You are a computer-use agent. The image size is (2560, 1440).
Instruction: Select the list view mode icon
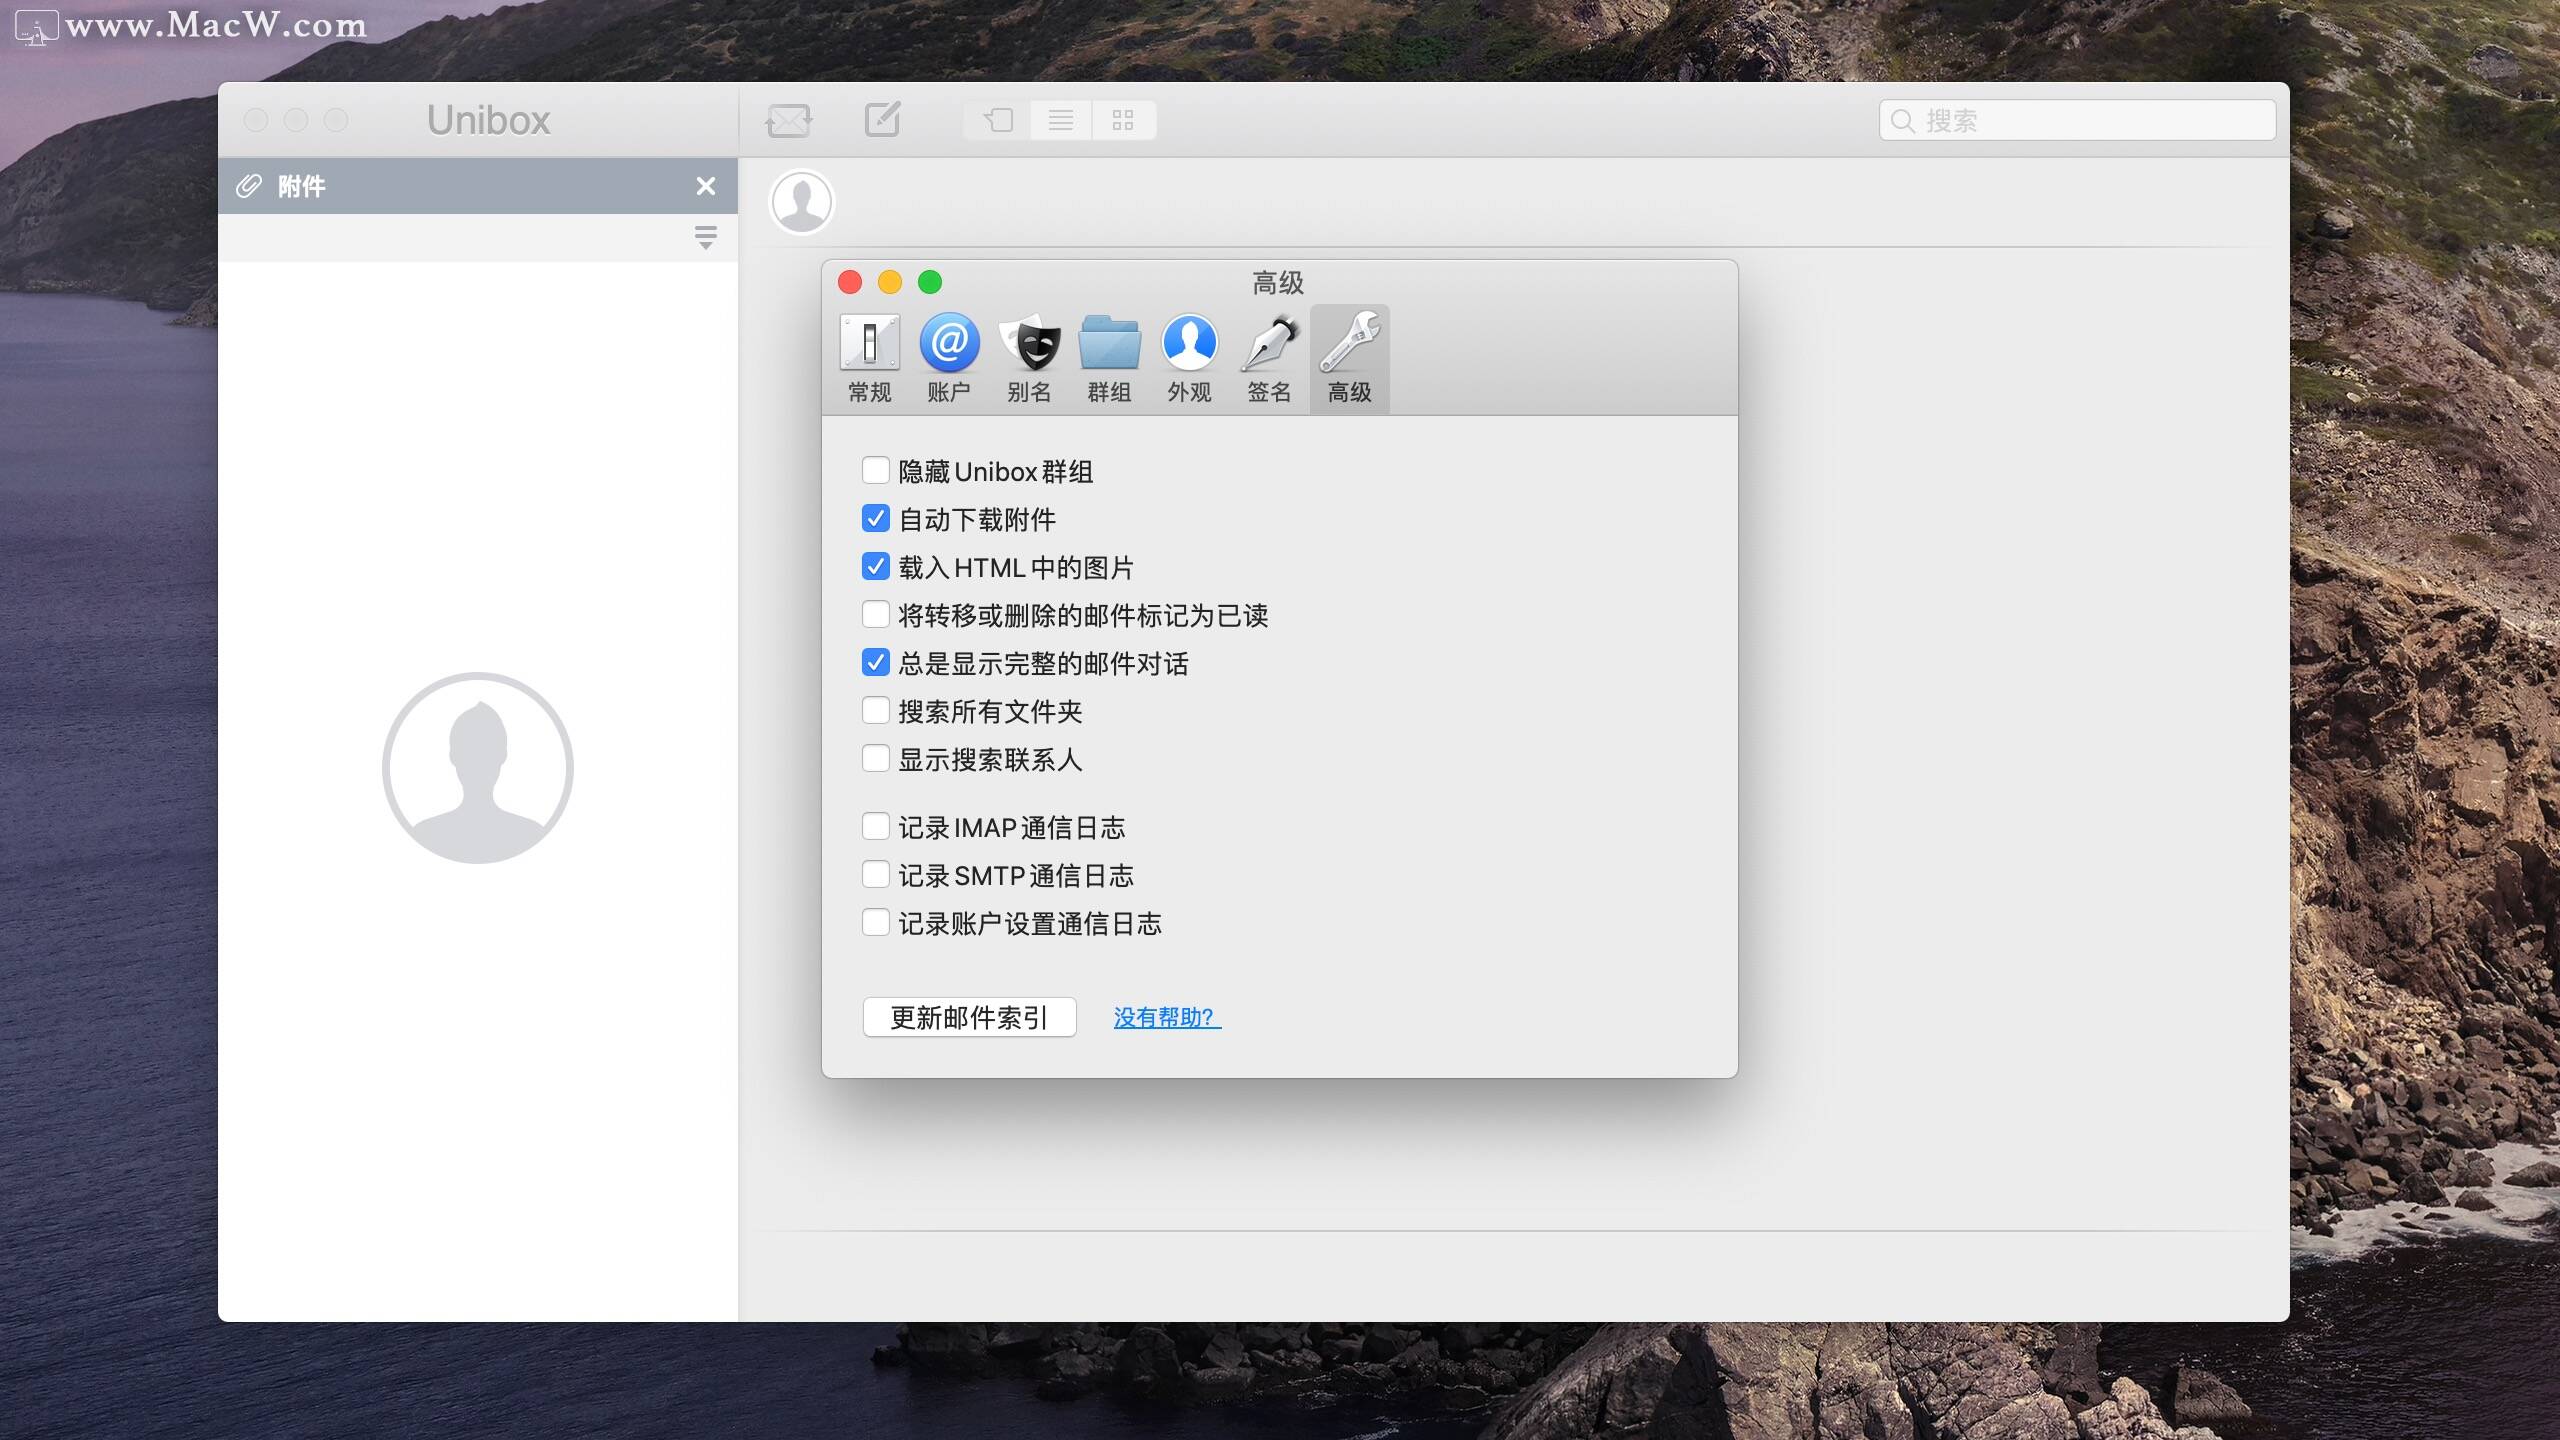[1061, 121]
